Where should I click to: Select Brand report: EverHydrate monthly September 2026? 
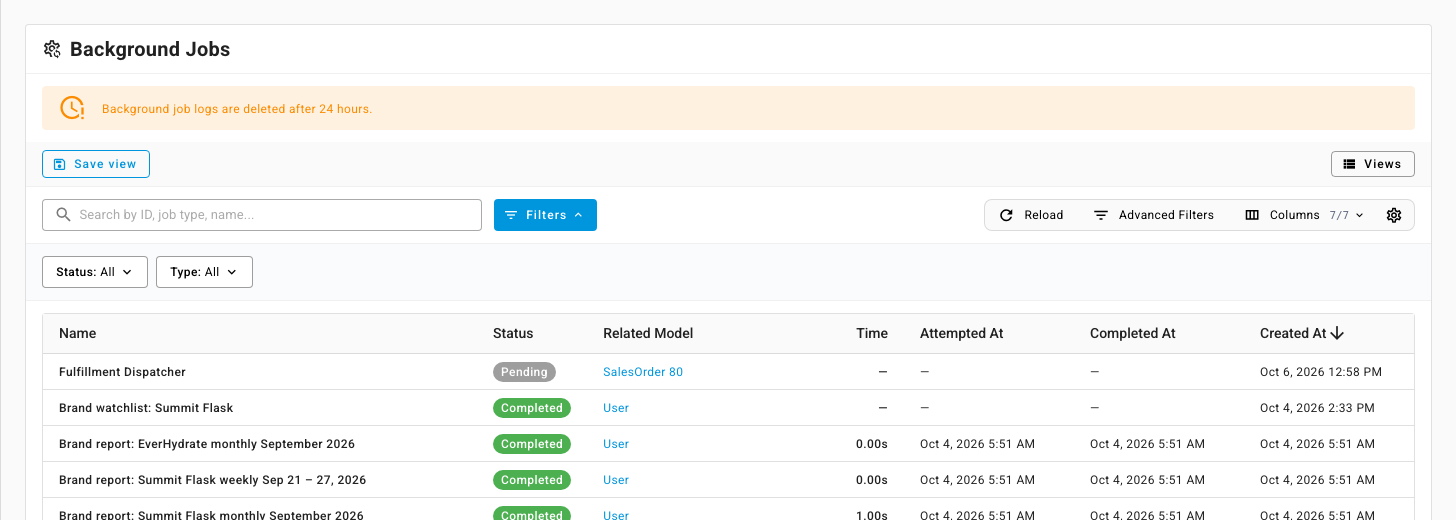pyautogui.click(x=207, y=444)
